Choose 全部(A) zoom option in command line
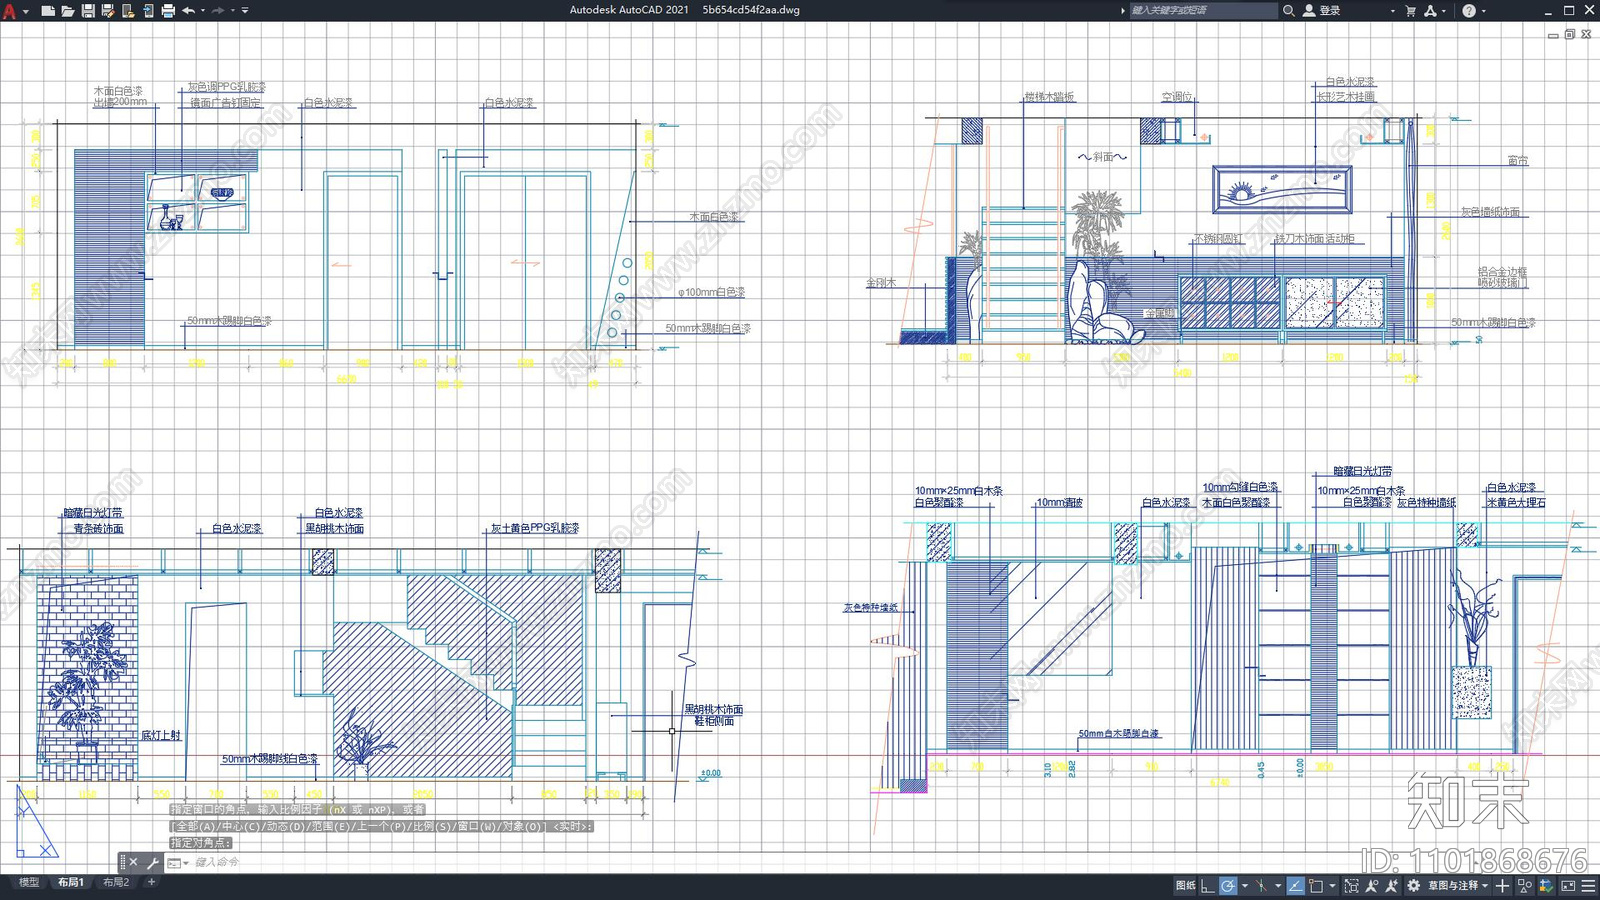The height and width of the screenshot is (900, 1600). pyautogui.click(x=196, y=827)
